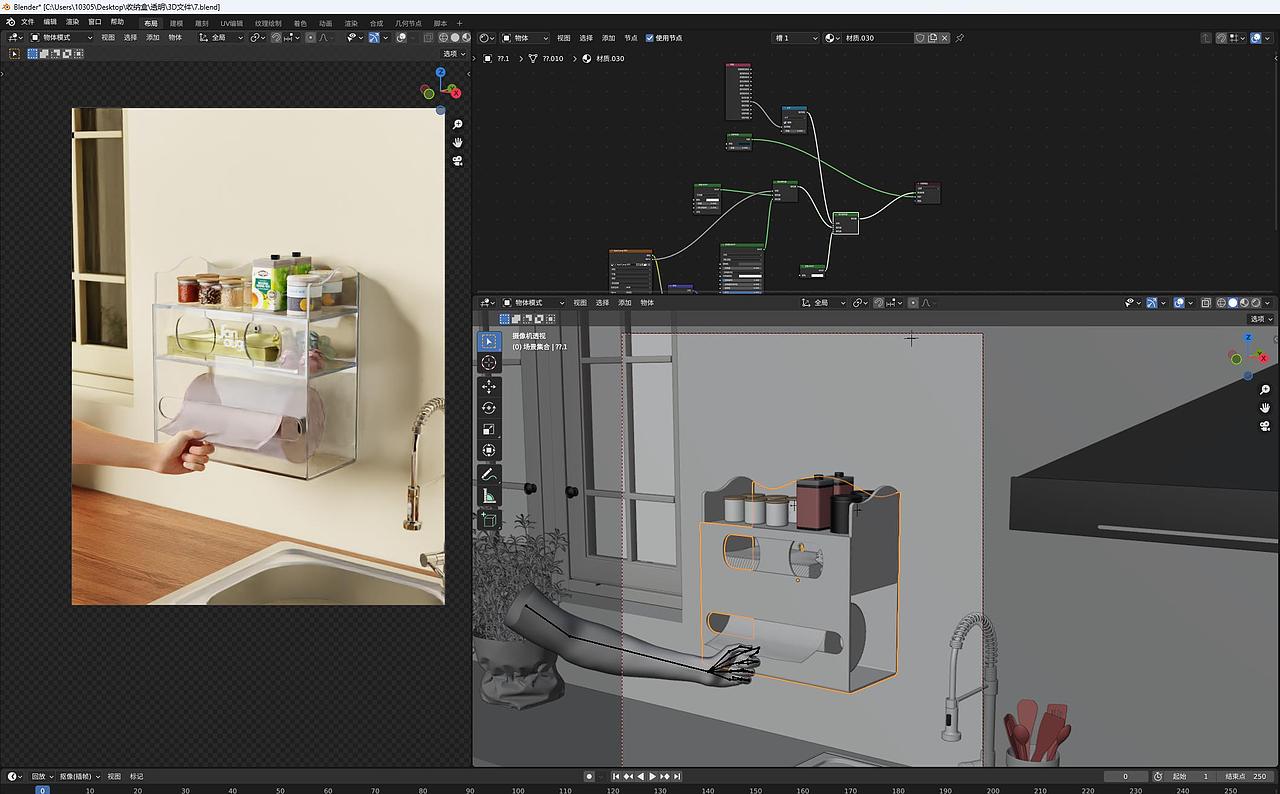1280x794 pixels.
Task: Switch to the 几何节点 workspace tab
Action: [x=408, y=23]
